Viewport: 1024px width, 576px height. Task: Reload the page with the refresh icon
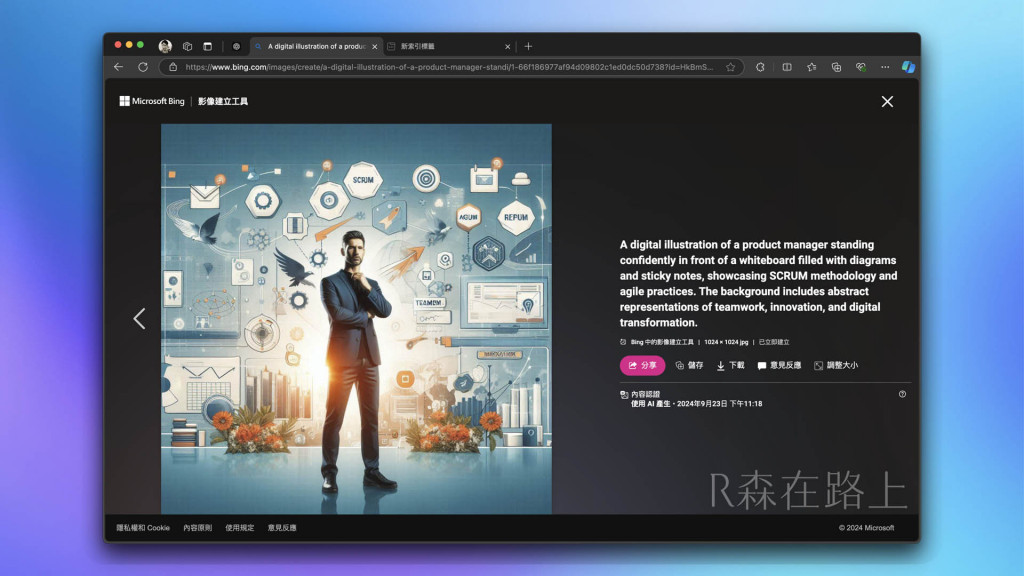point(143,67)
